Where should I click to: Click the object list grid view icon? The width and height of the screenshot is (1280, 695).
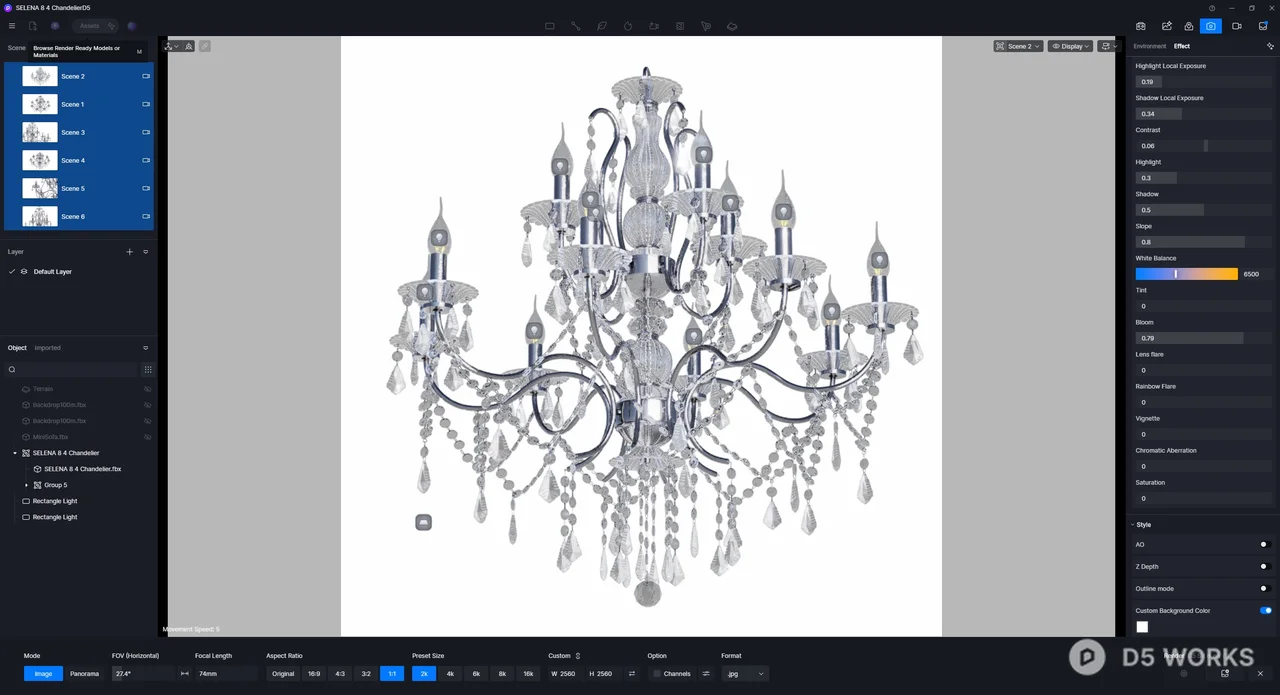148,369
